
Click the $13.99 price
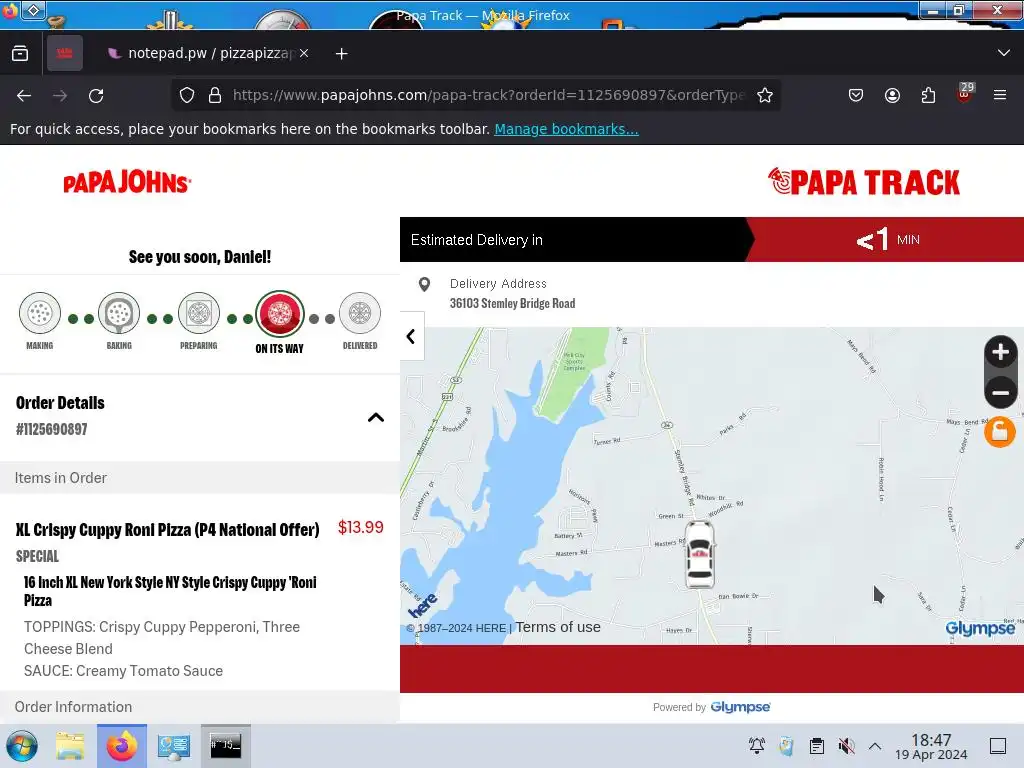pos(360,528)
